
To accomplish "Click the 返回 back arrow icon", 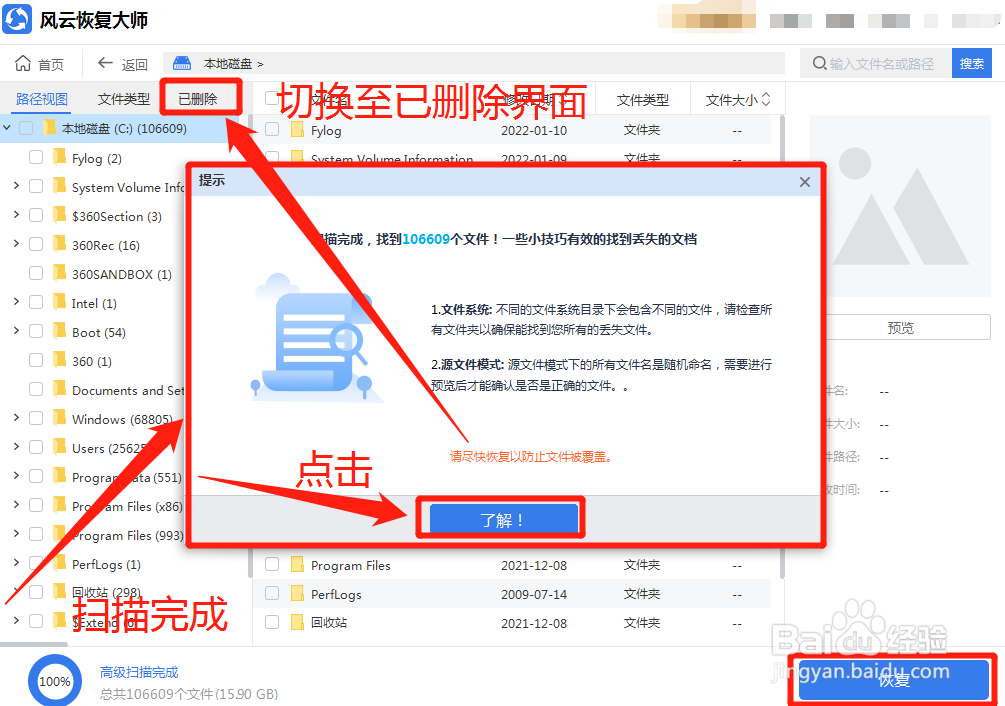I will (103, 62).
